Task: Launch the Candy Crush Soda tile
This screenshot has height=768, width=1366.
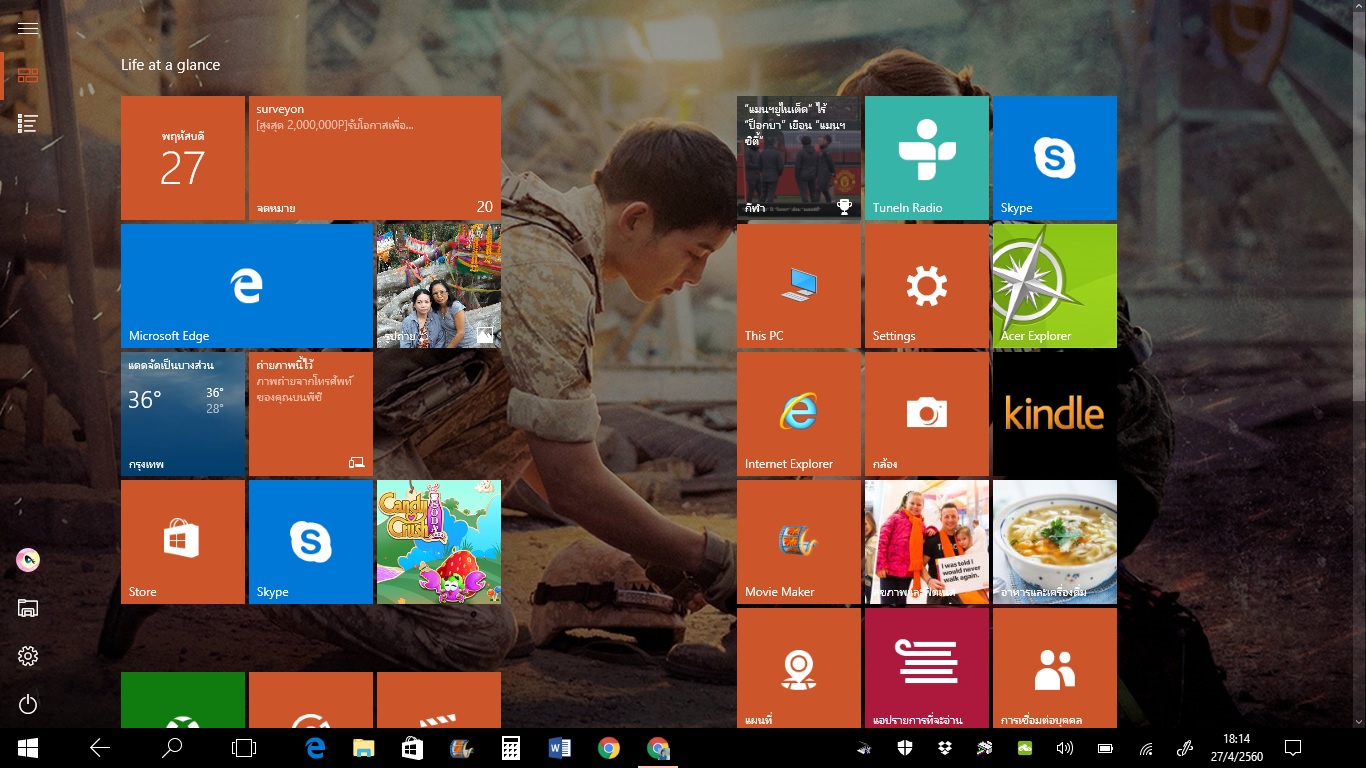Action: tap(439, 542)
